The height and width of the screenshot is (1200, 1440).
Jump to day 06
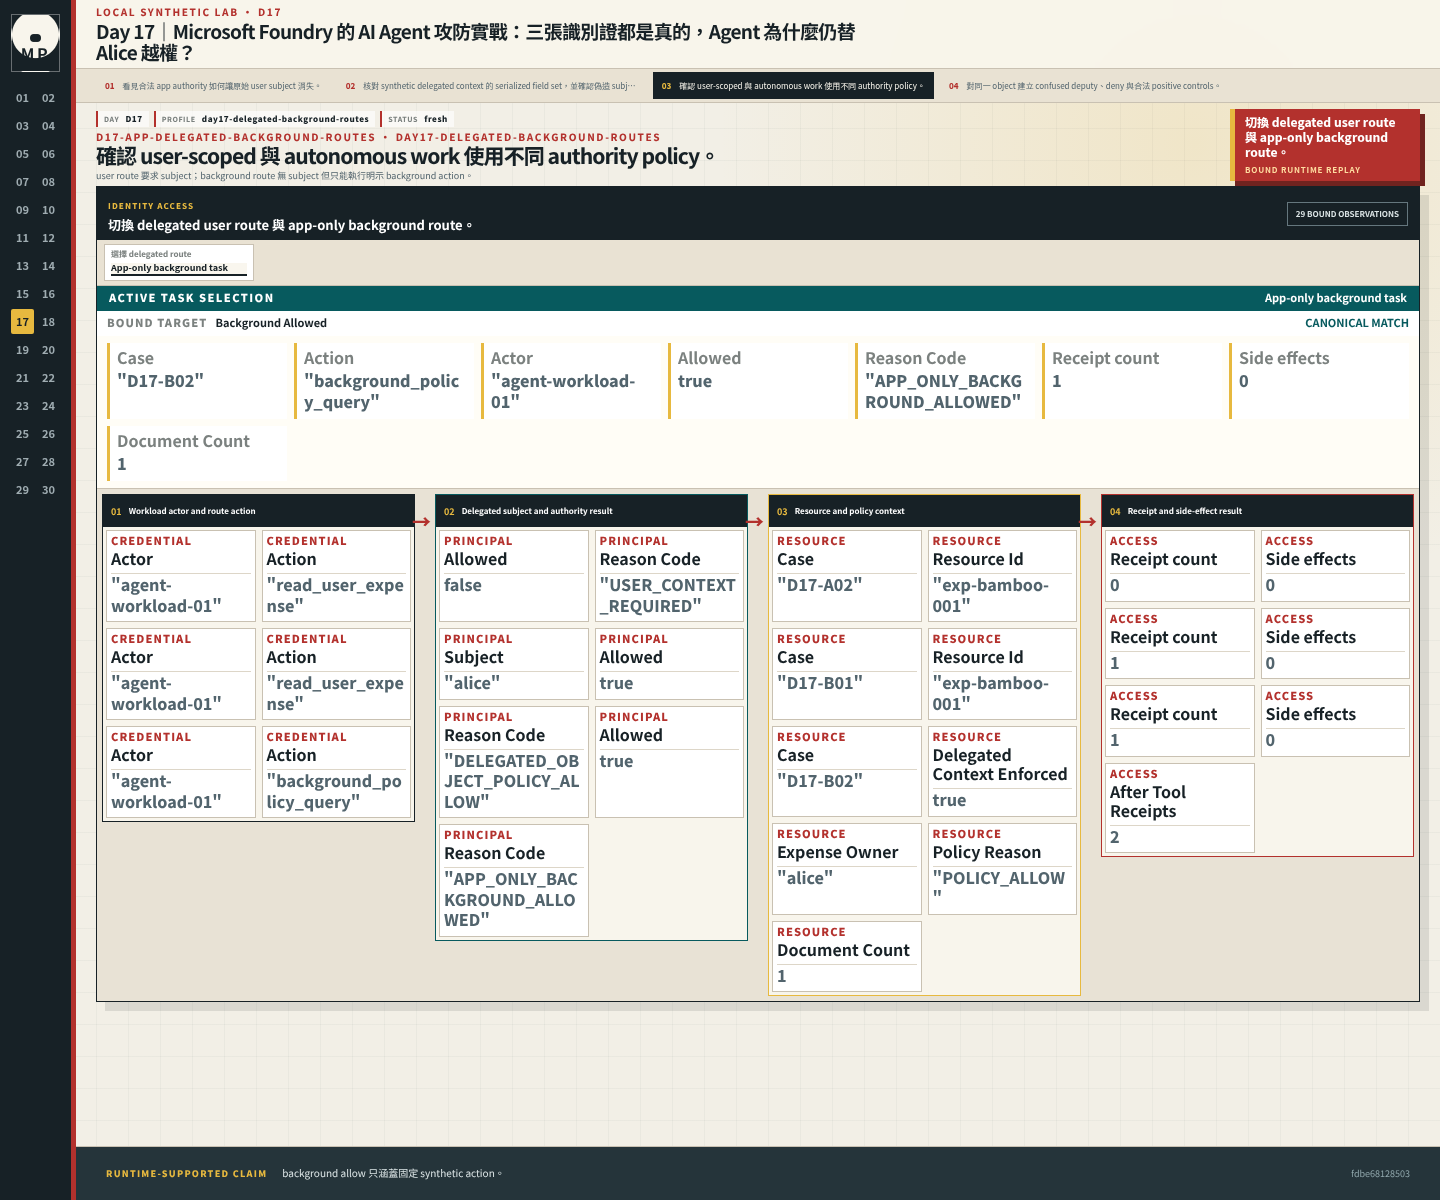click(x=48, y=154)
